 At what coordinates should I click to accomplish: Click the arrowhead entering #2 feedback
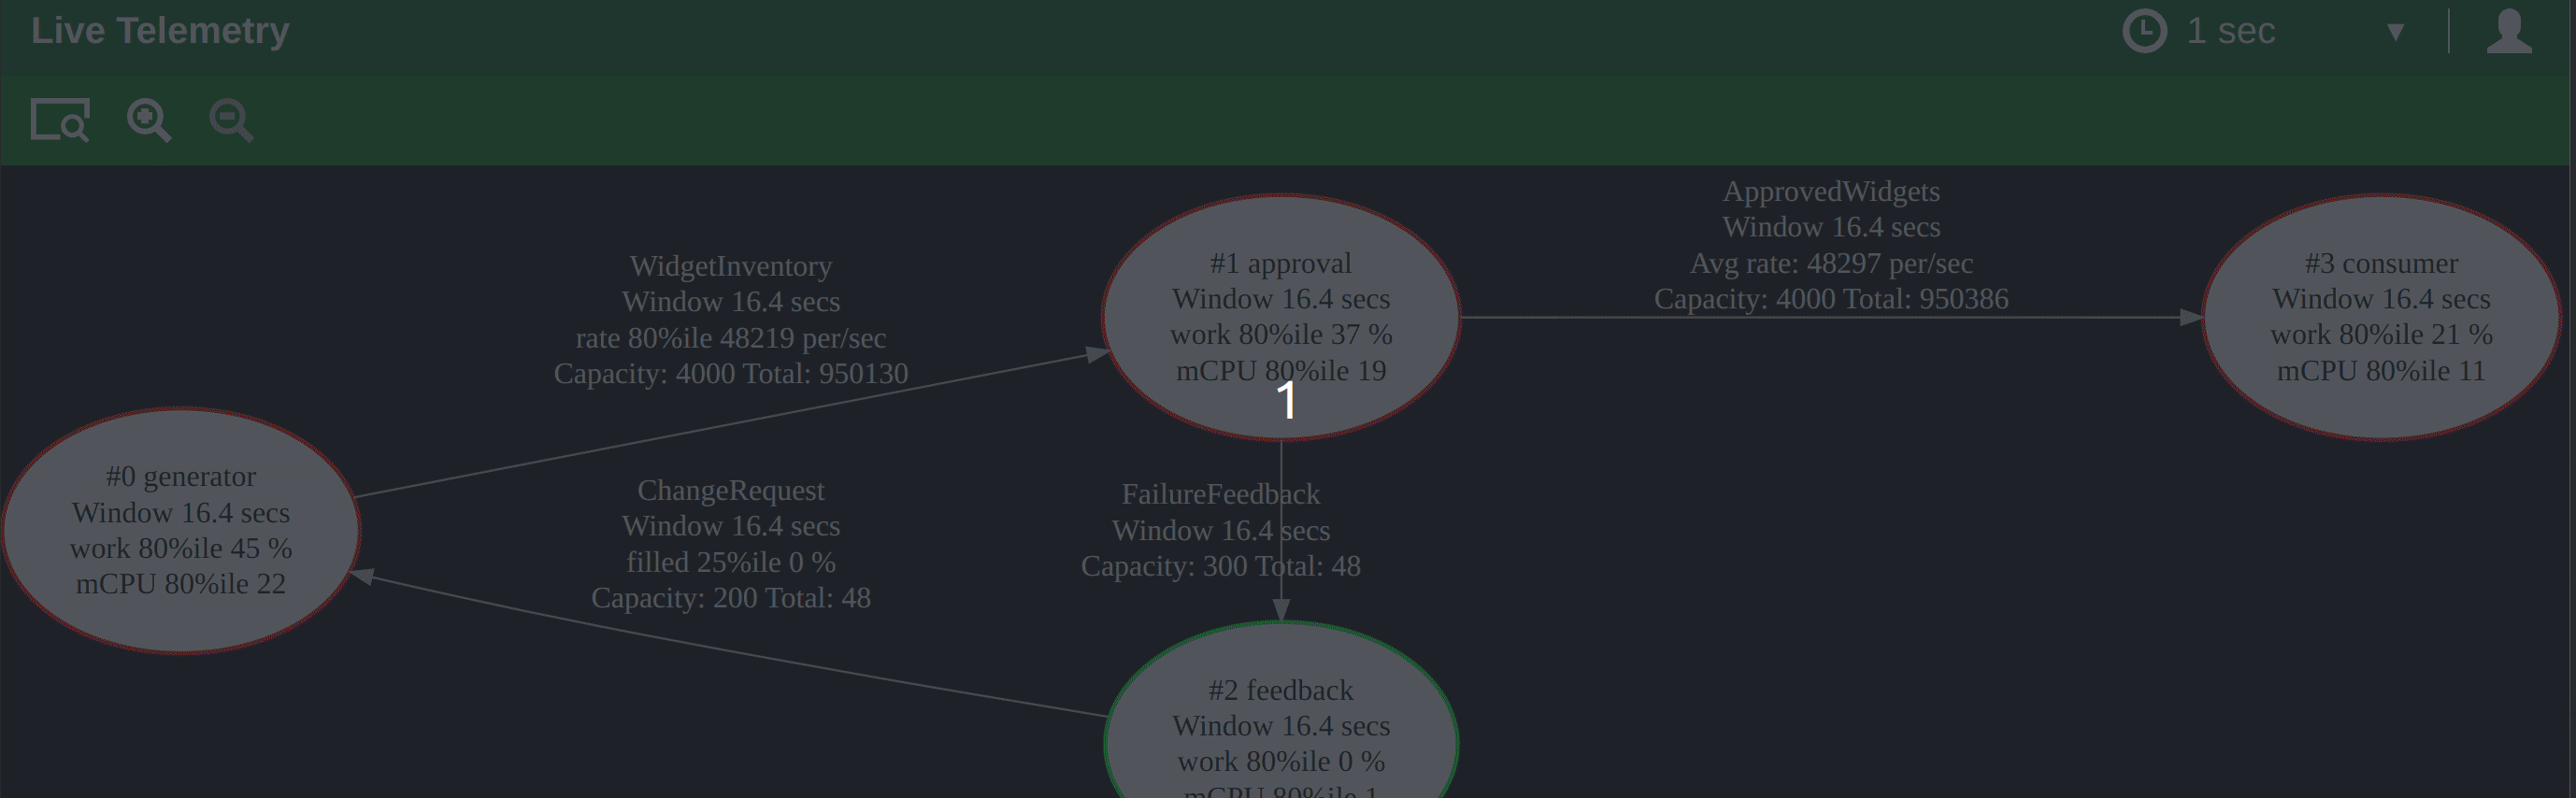pos(1281,610)
